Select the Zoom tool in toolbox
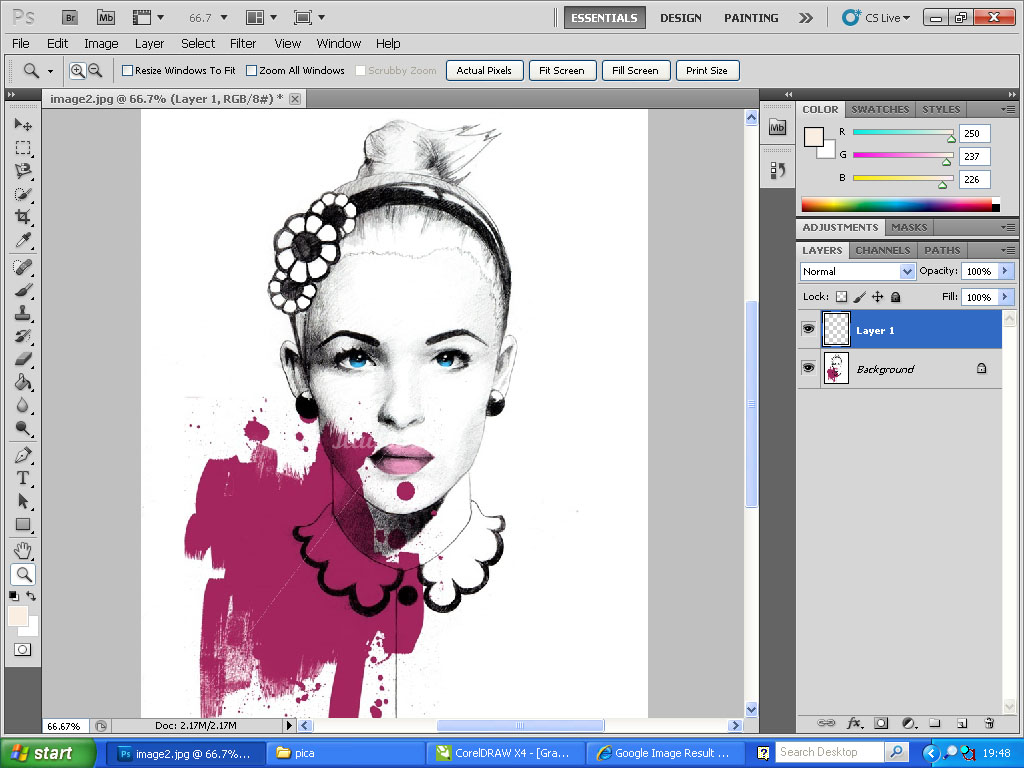 (24, 575)
